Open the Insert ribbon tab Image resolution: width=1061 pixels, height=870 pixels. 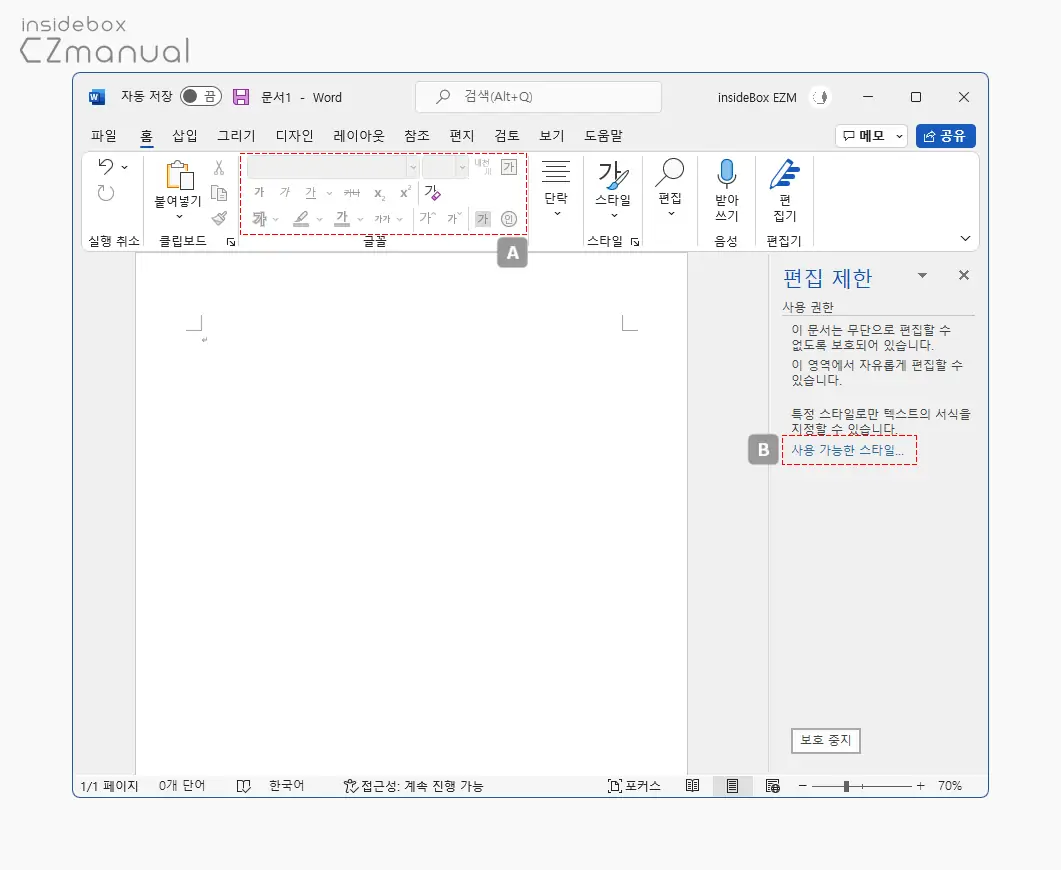tap(184, 136)
